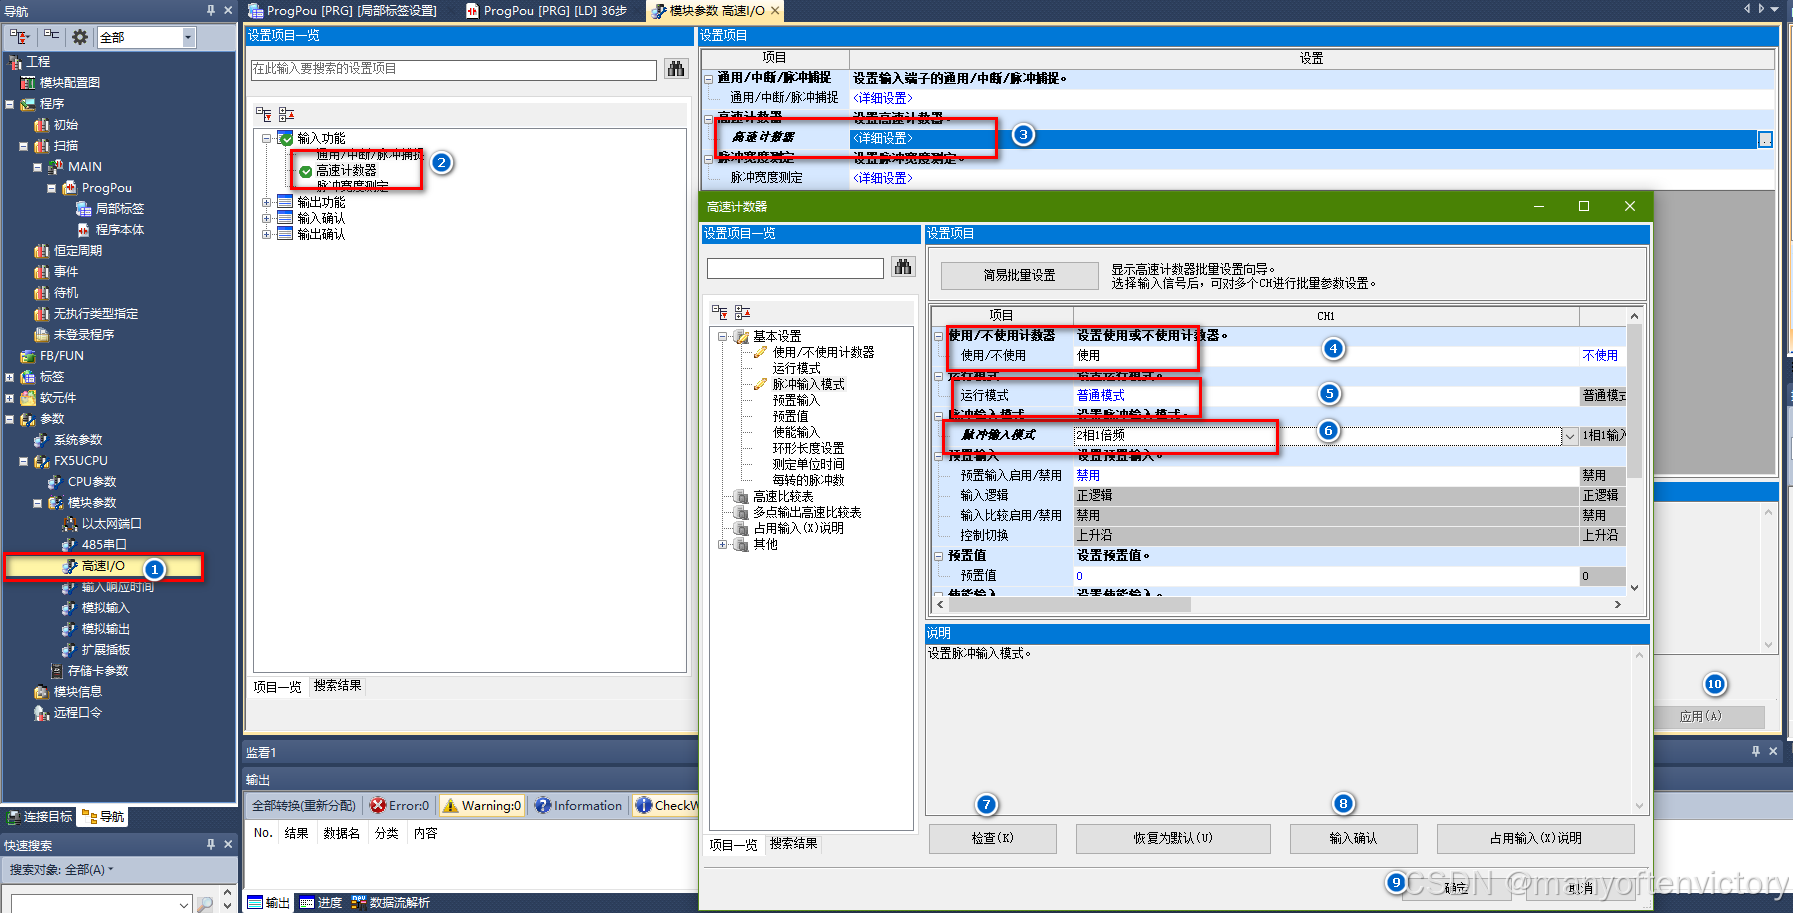This screenshot has height=913, width=1793.
Task: Open 详细设置 link for 通用/中断/脉冲捕捉
Action: 883,98
